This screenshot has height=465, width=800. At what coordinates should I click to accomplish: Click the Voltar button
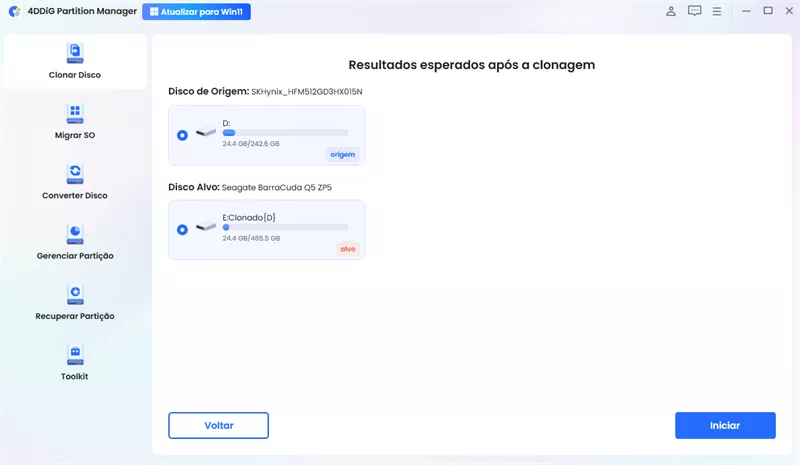tap(218, 425)
